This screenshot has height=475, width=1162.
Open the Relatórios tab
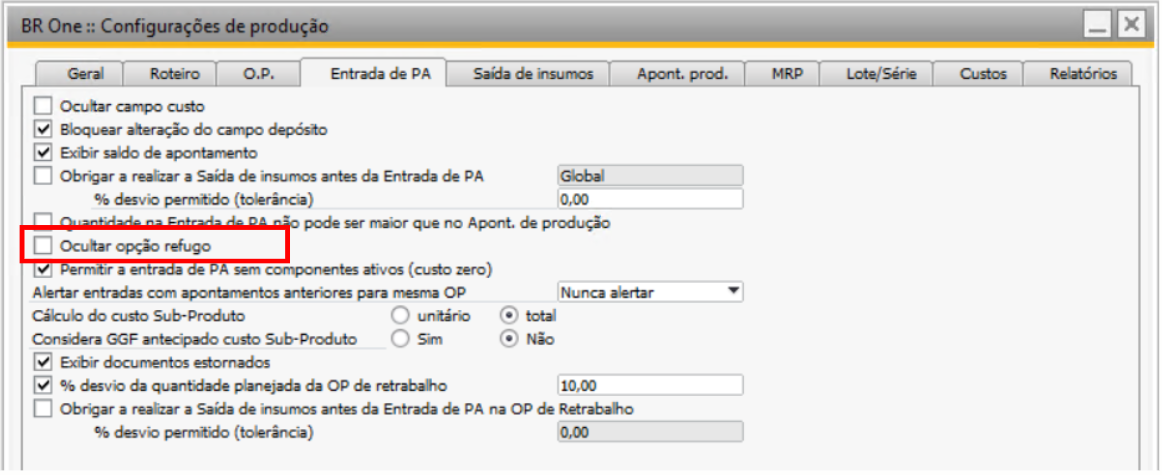point(1082,74)
